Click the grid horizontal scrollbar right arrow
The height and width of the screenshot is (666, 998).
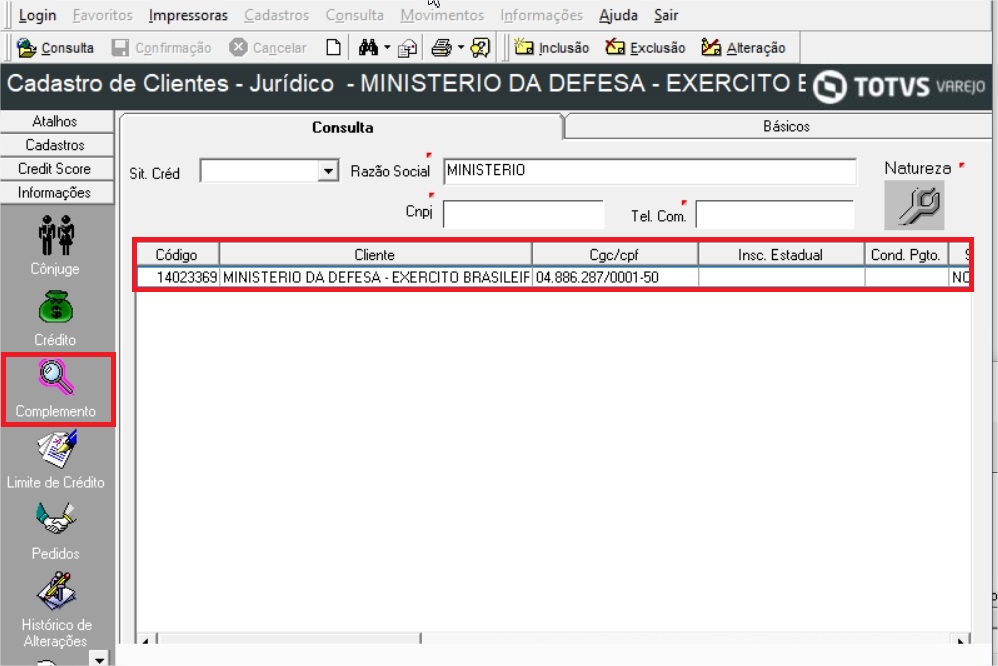tap(960, 640)
